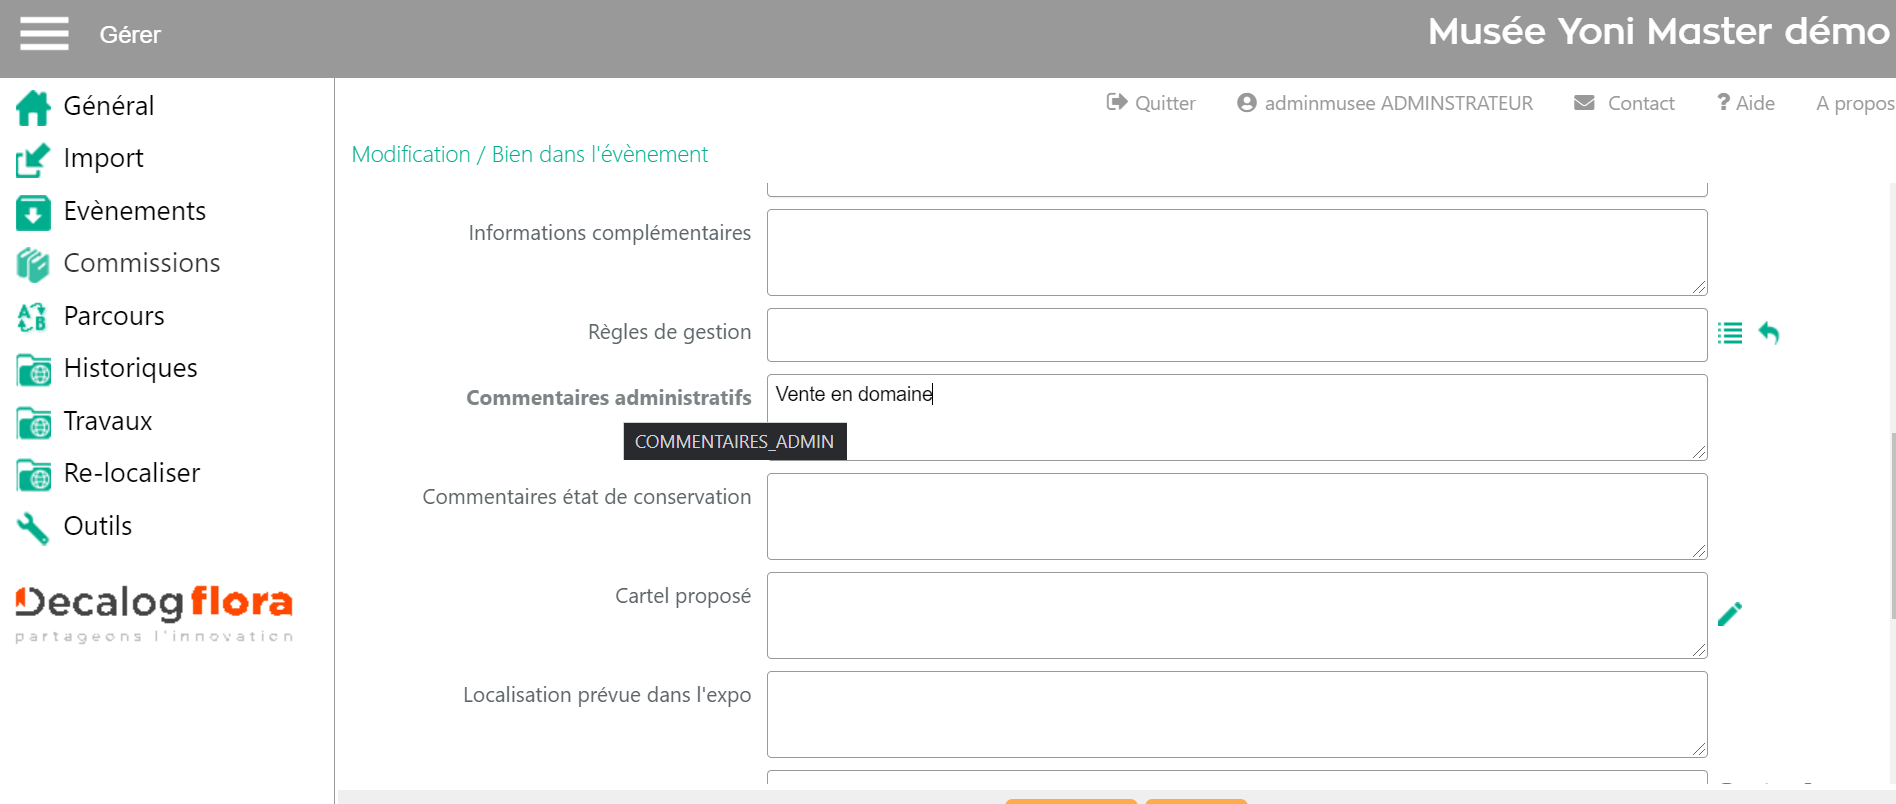The height and width of the screenshot is (804, 1896).
Task: Click the Import arrow icon
Action: click(33, 159)
